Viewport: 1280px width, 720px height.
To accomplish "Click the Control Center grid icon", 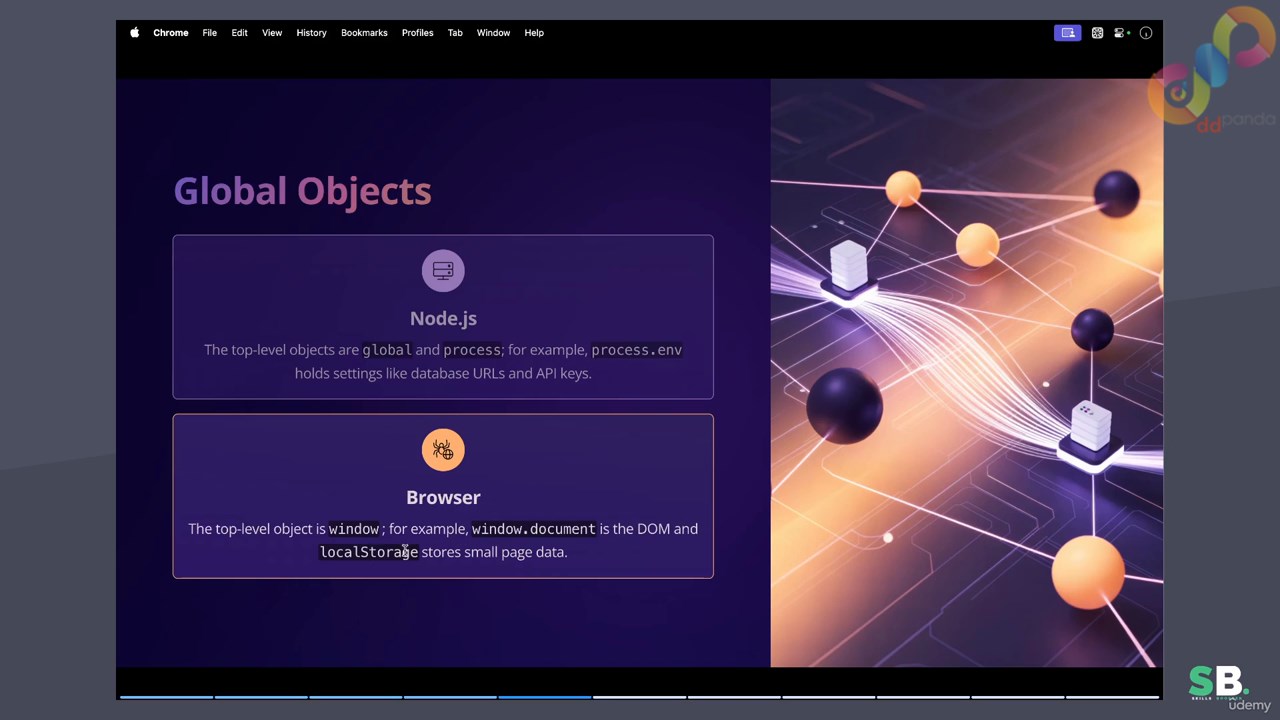I will 1097,33.
